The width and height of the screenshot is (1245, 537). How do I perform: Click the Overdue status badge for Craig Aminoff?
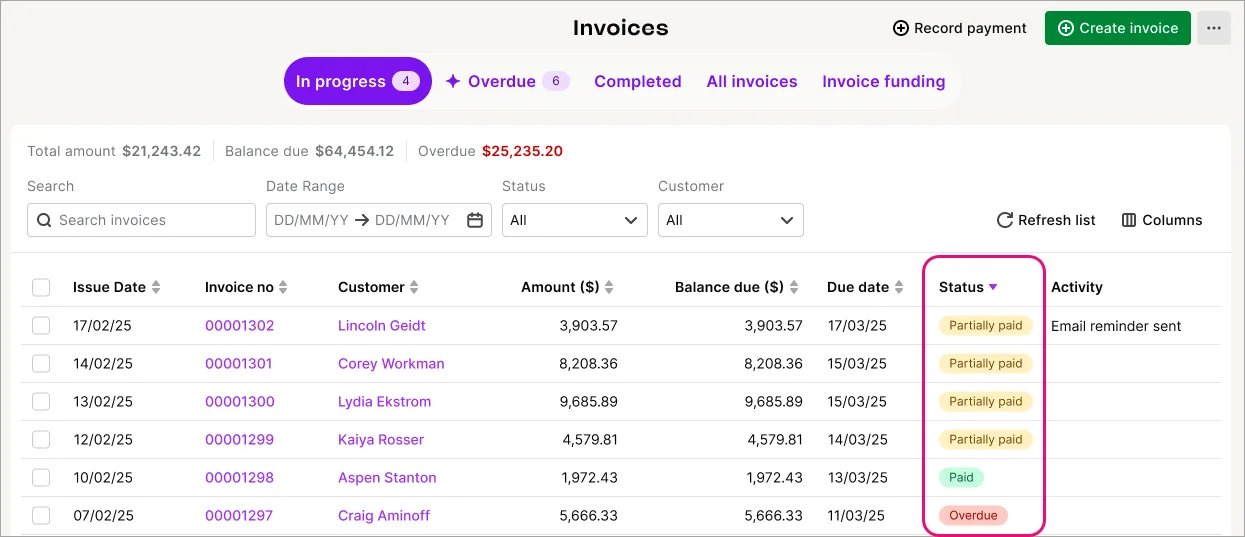974,515
